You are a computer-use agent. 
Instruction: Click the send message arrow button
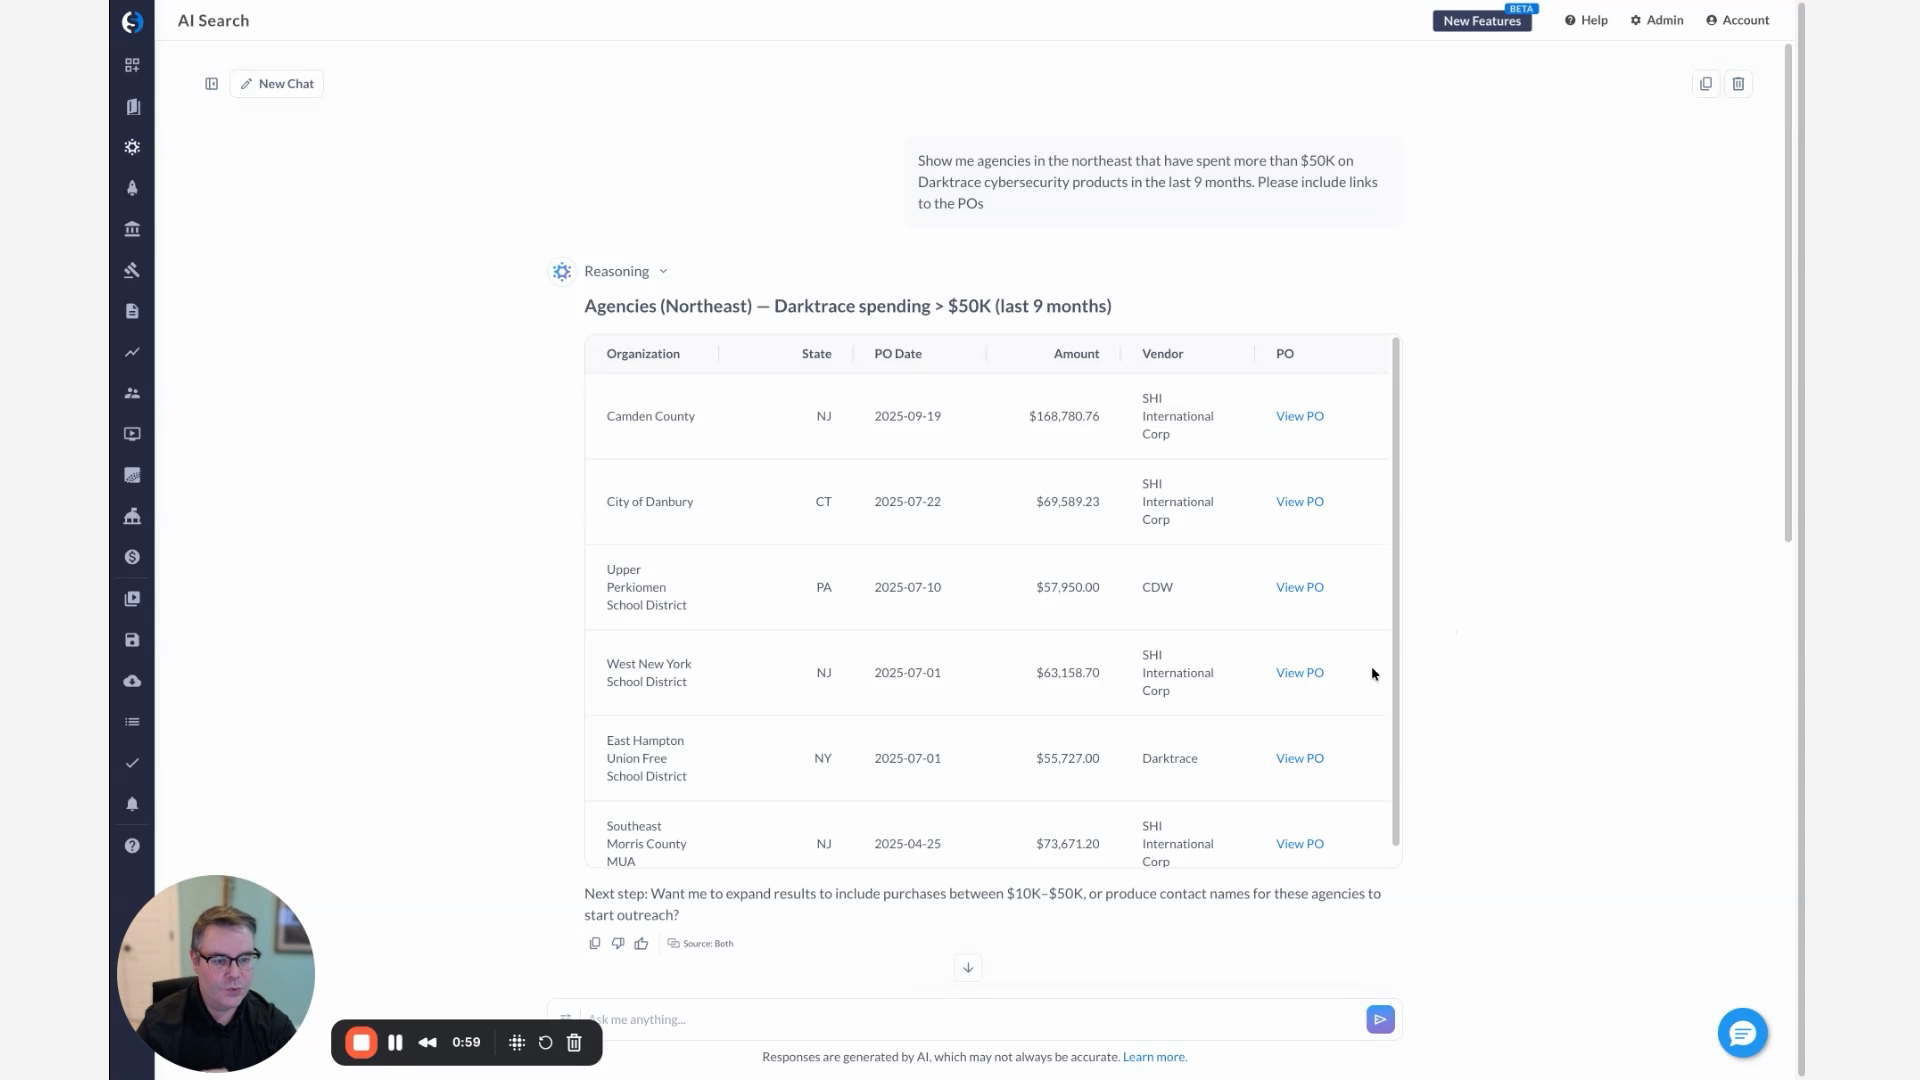(x=1380, y=1019)
